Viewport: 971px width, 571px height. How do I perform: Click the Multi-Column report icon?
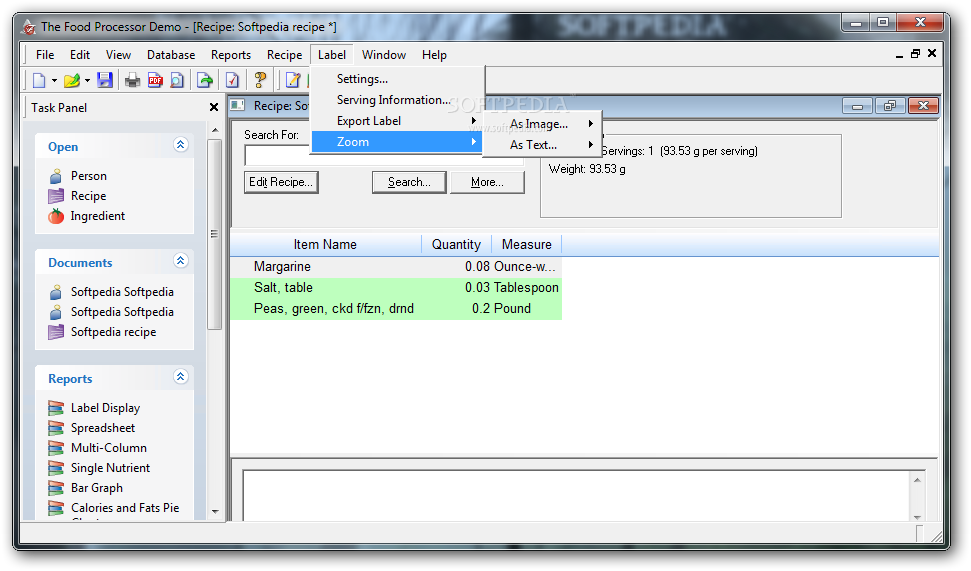click(56, 448)
